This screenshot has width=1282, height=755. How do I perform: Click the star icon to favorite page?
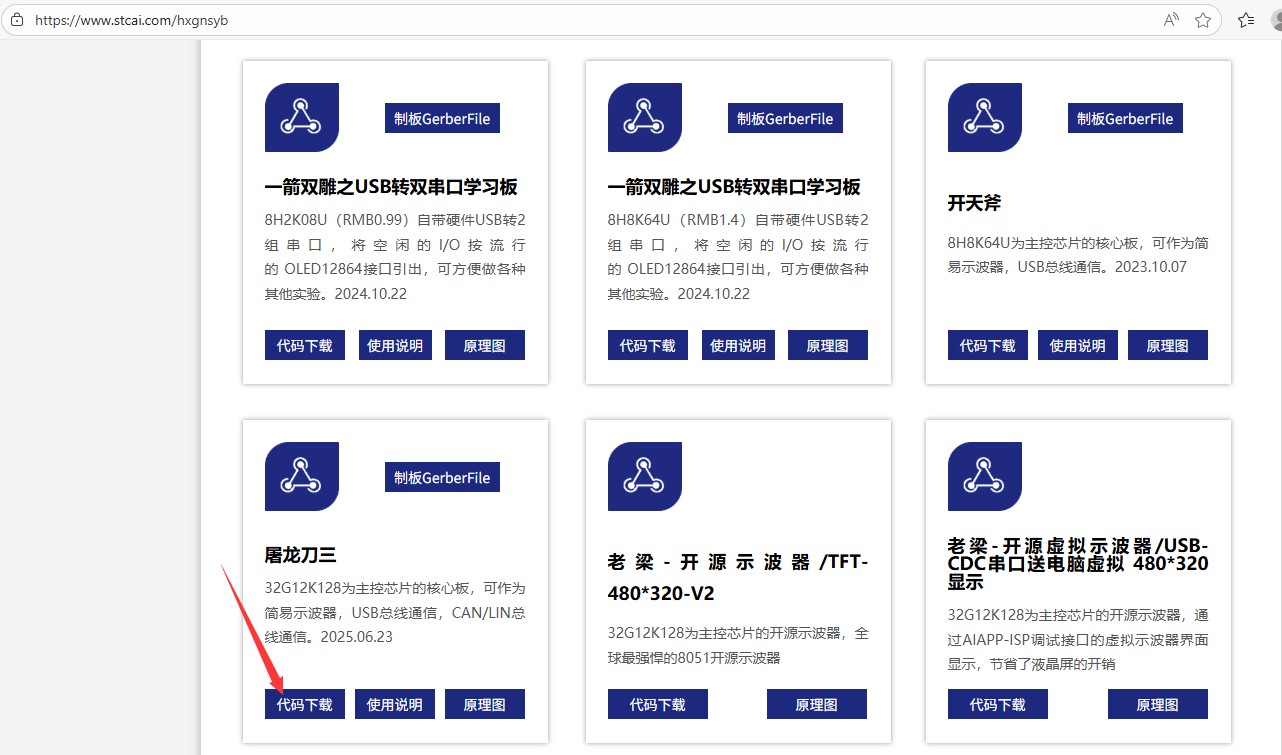(x=1203, y=20)
